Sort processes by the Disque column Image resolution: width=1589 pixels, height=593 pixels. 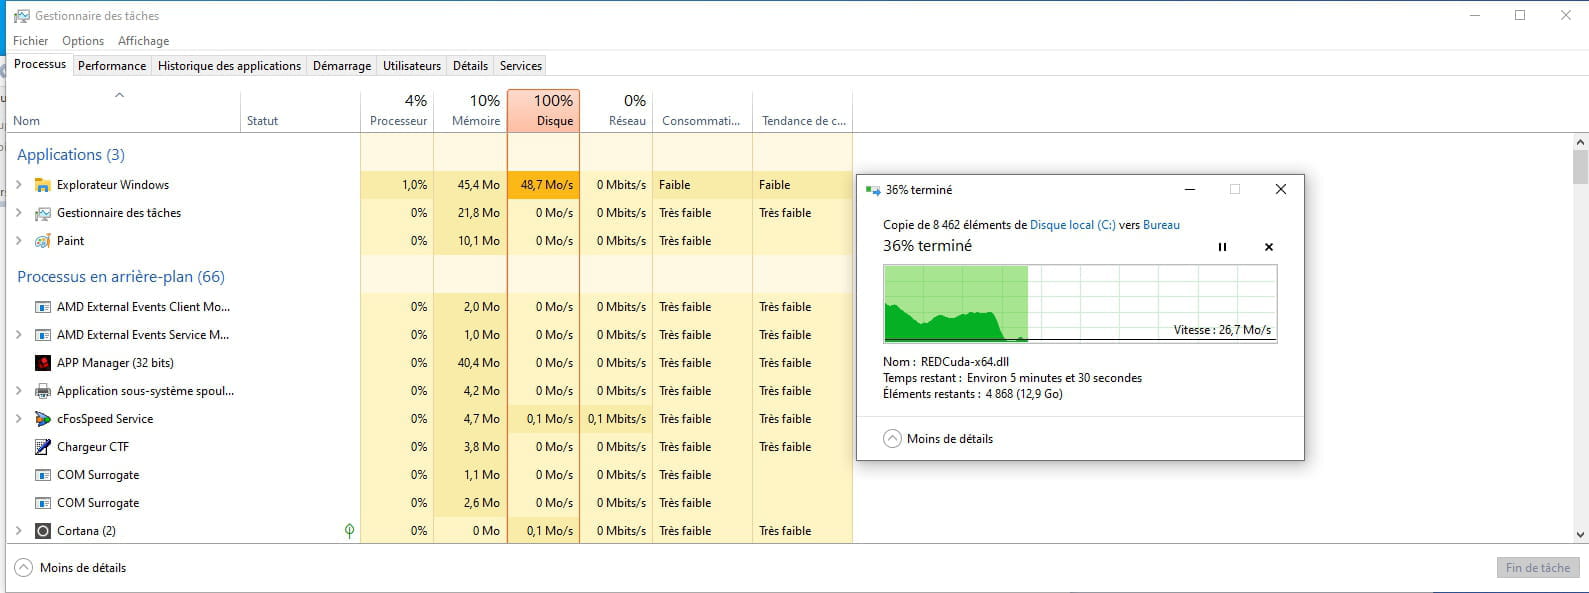pos(544,111)
